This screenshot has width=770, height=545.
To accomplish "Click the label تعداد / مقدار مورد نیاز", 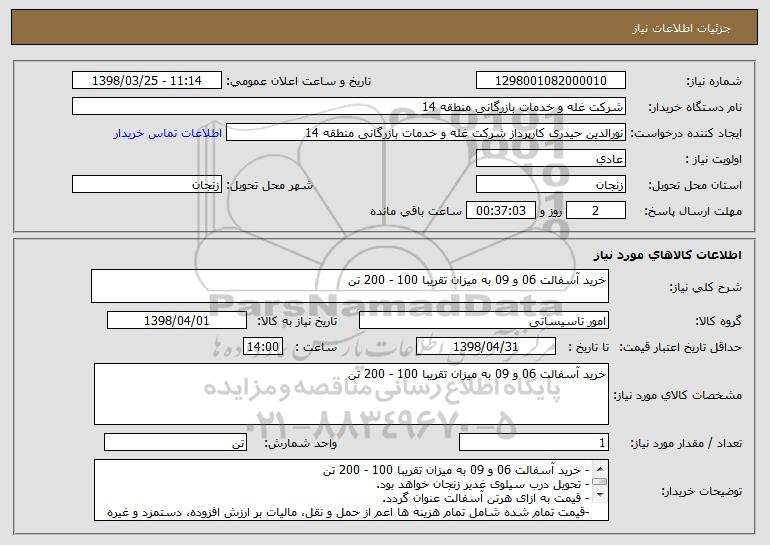I will (686, 443).
